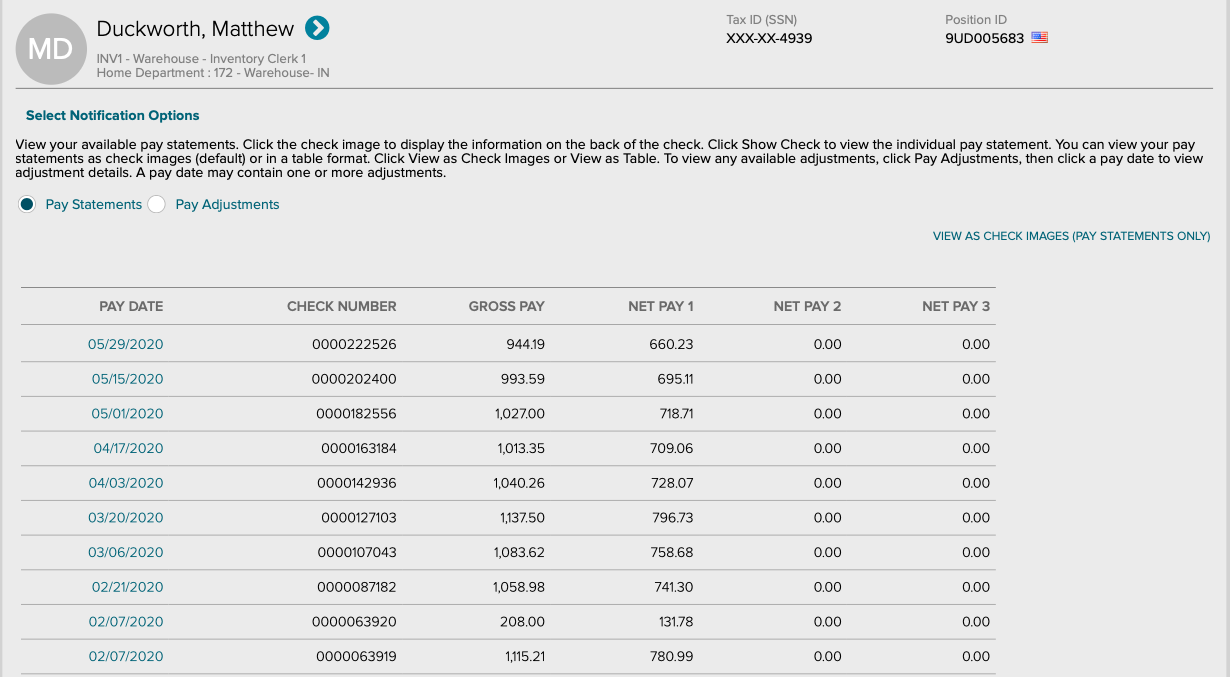Open employee details arrow next to Duckworth, Matthew
Viewport: 1230px width, 677px height.
tap(317, 29)
